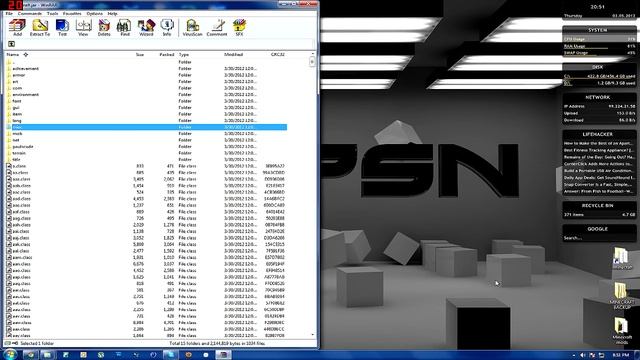
Task: Open the Commands menu
Action: pyautogui.click(x=30, y=13)
